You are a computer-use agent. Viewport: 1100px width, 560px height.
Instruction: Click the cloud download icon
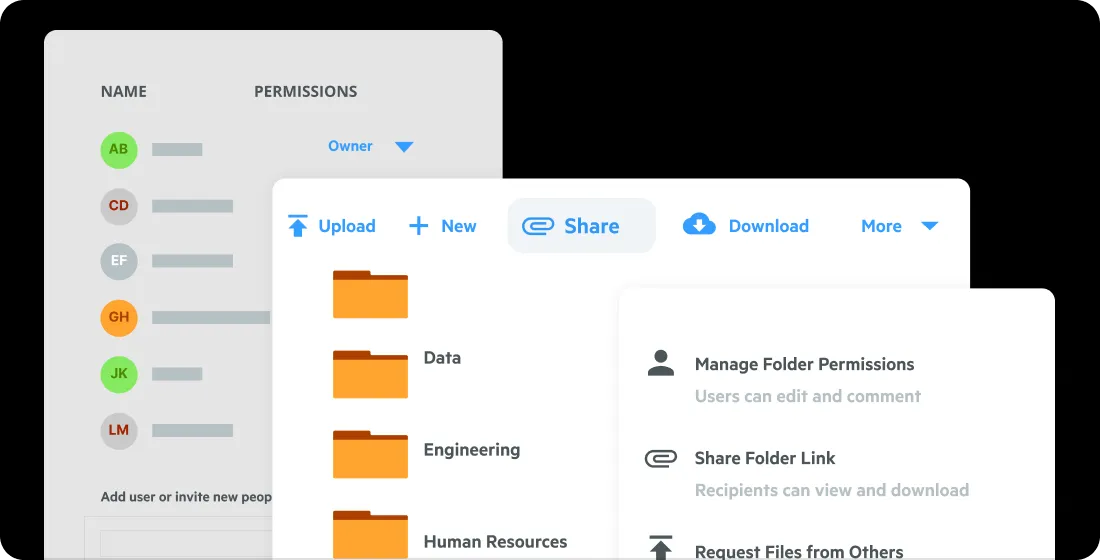pos(699,224)
